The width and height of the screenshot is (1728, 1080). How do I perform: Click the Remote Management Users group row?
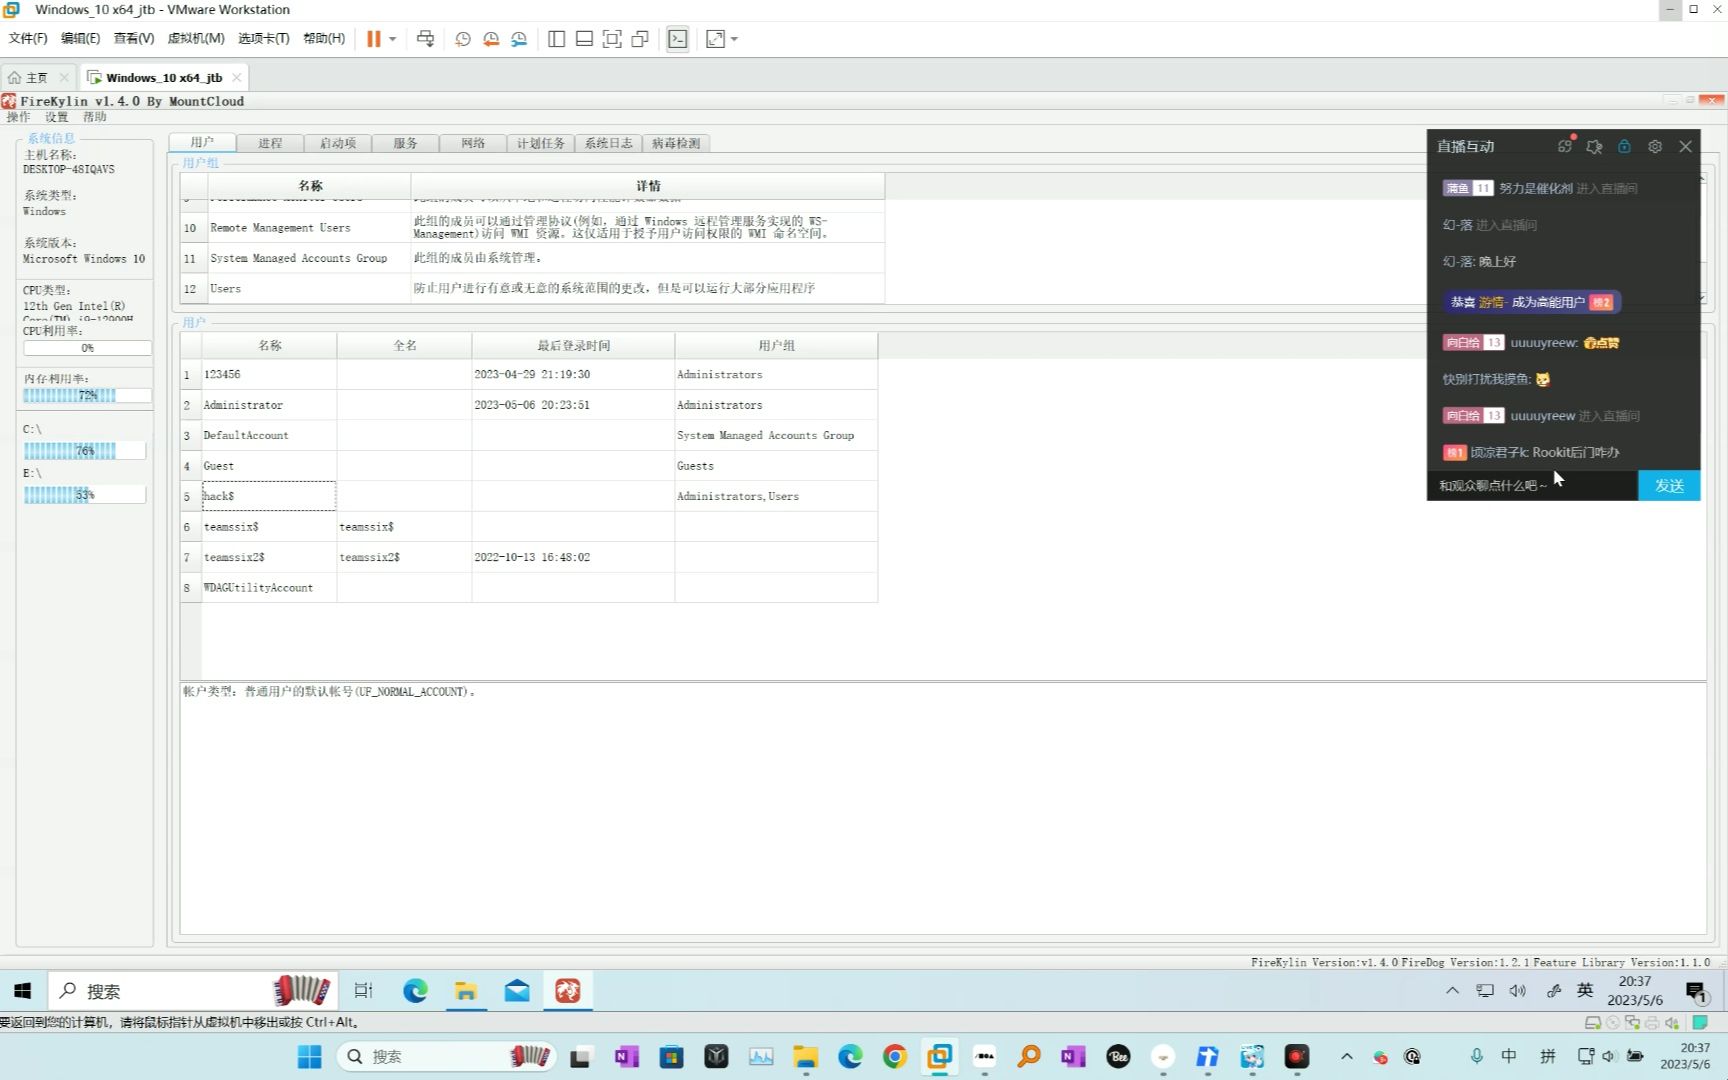point(532,228)
